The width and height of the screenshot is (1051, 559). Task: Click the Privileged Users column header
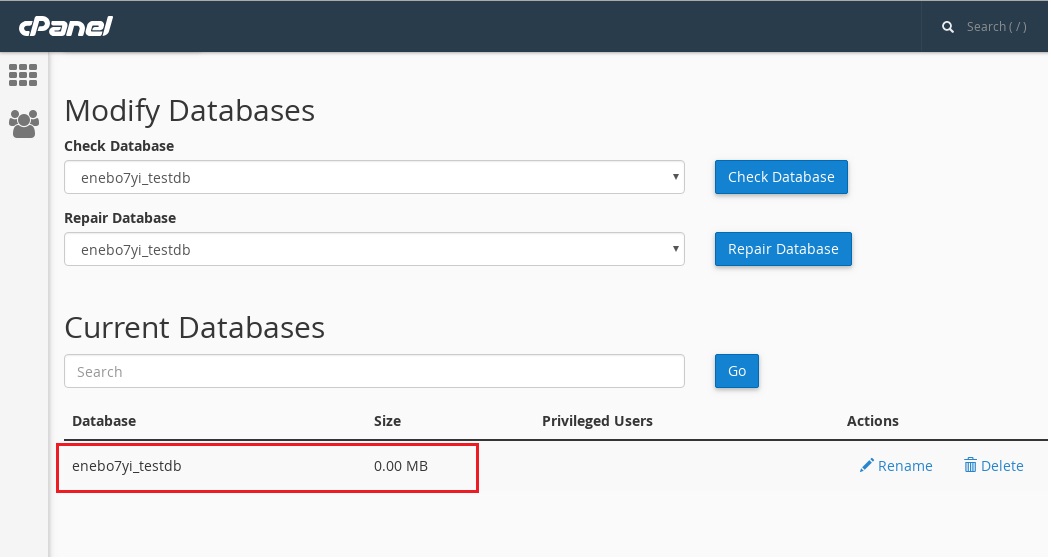597,421
